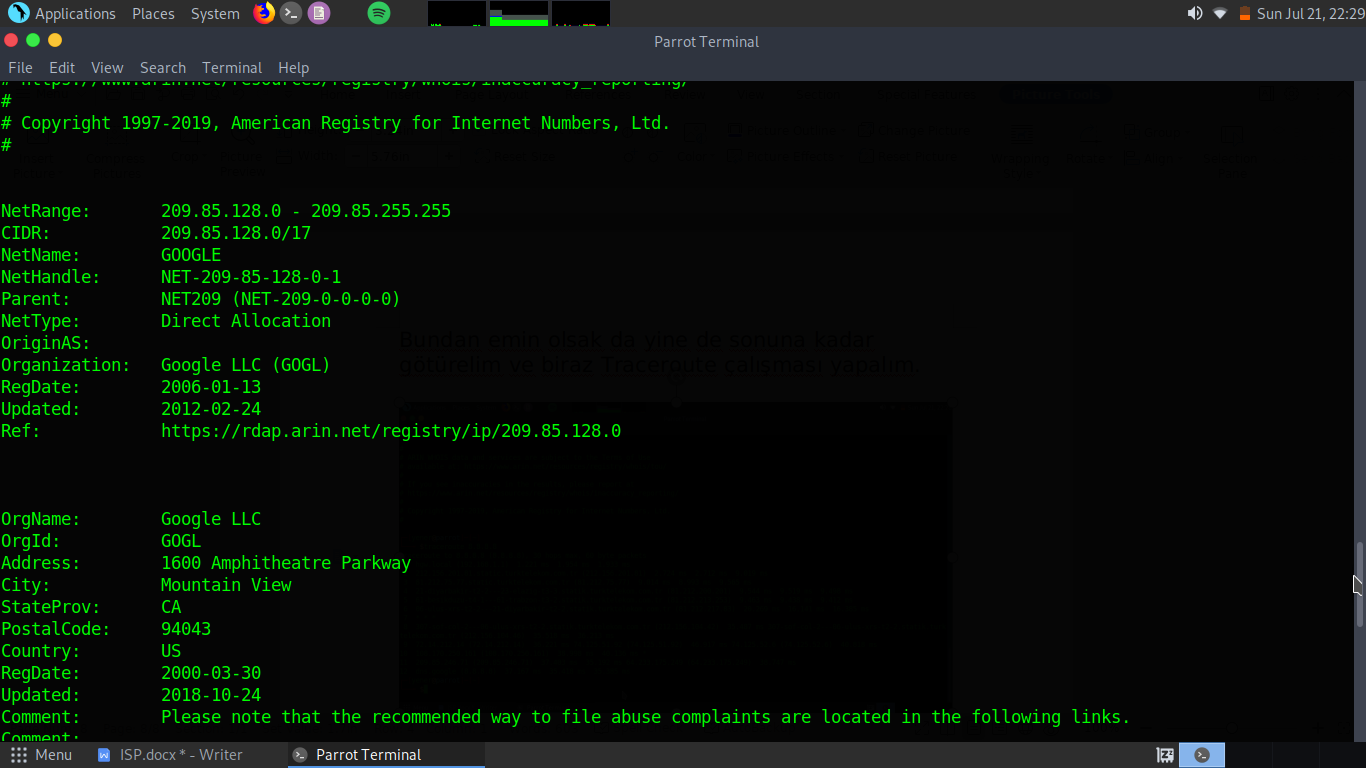The image size is (1366, 768).
Task: Click the NetName value GOOGLE
Action: pyautogui.click(x=191, y=255)
